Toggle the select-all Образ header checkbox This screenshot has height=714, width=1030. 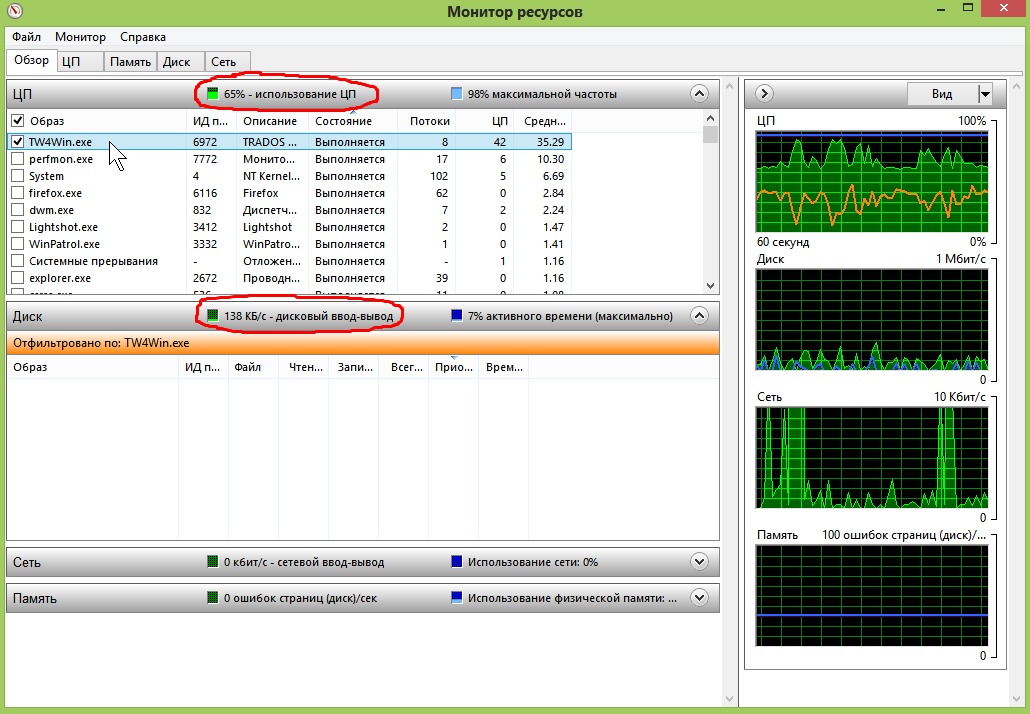18,121
